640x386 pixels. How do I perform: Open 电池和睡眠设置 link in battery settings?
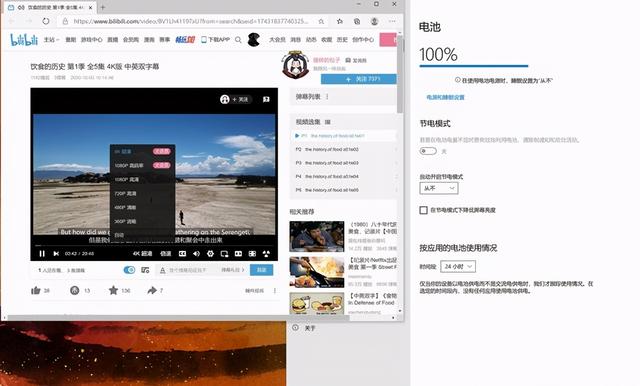pos(445,98)
